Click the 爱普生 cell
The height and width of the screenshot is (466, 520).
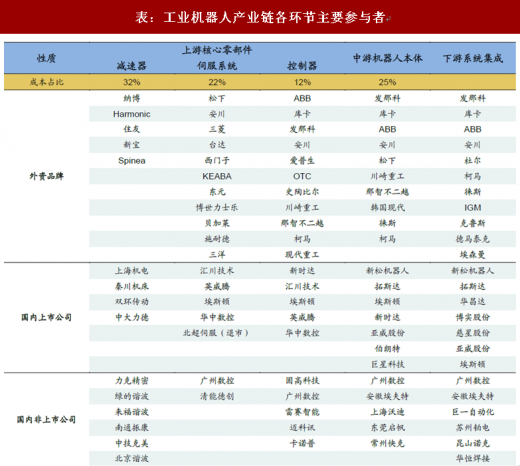click(302, 160)
